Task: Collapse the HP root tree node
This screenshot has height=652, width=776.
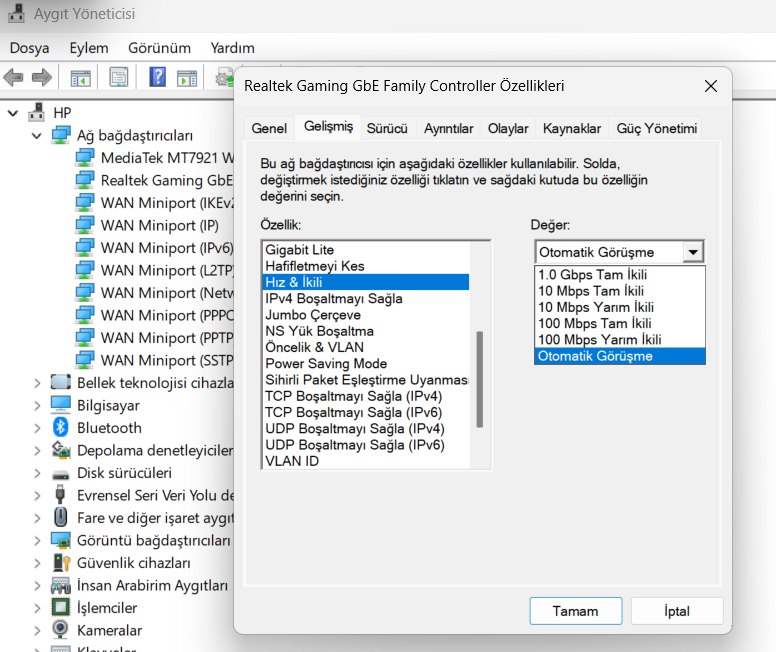Action: (13, 113)
